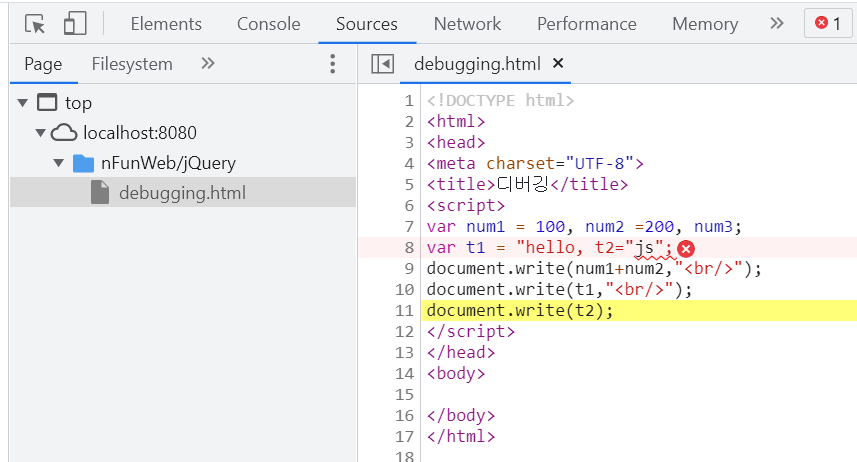This screenshot has height=462, width=857.
Task: Click the <body> opening tag line
Action: click(x=456, y=373)
